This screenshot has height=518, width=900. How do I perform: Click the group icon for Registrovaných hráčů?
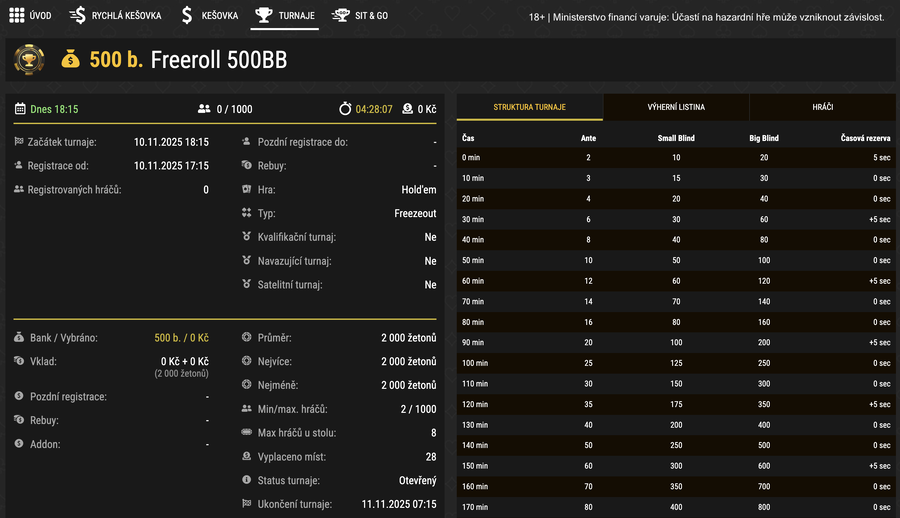click(19, 189)
